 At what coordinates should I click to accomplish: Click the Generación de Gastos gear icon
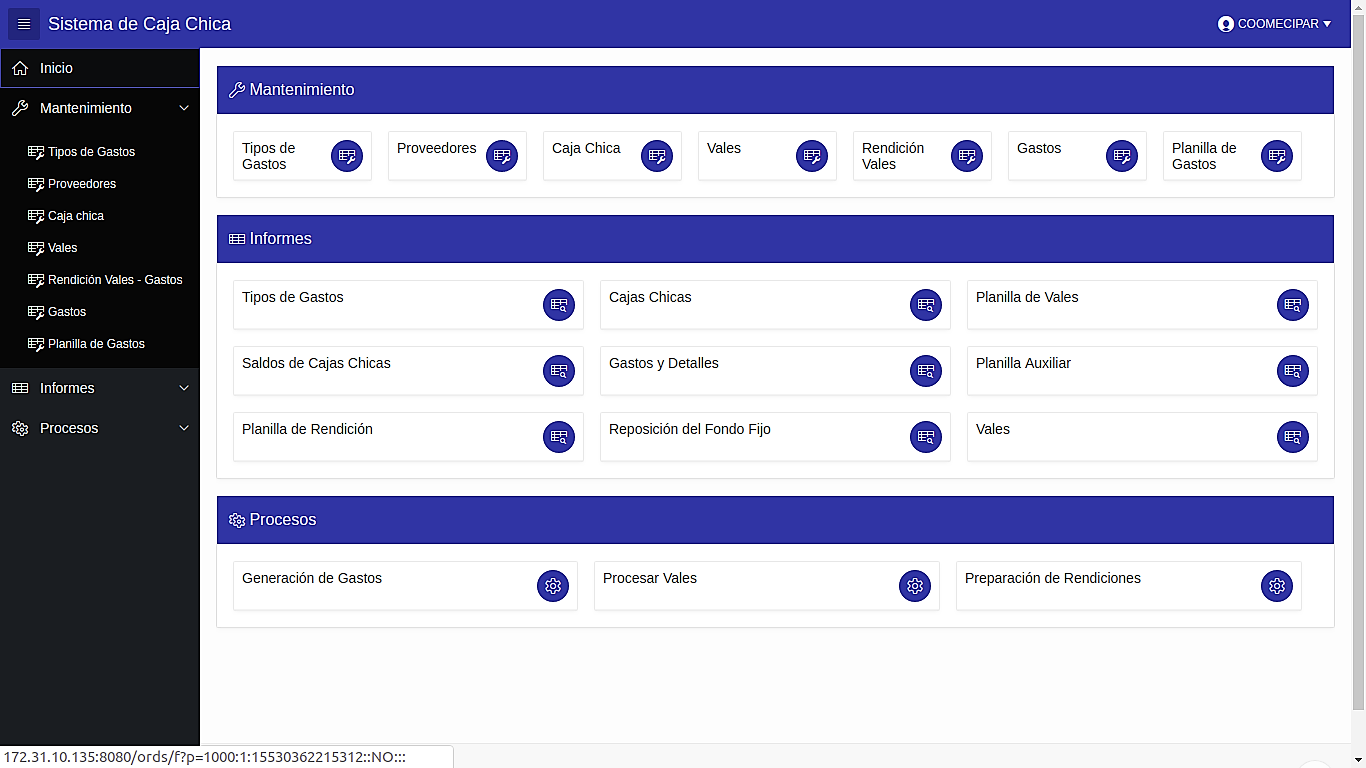[x=553, y=586]
